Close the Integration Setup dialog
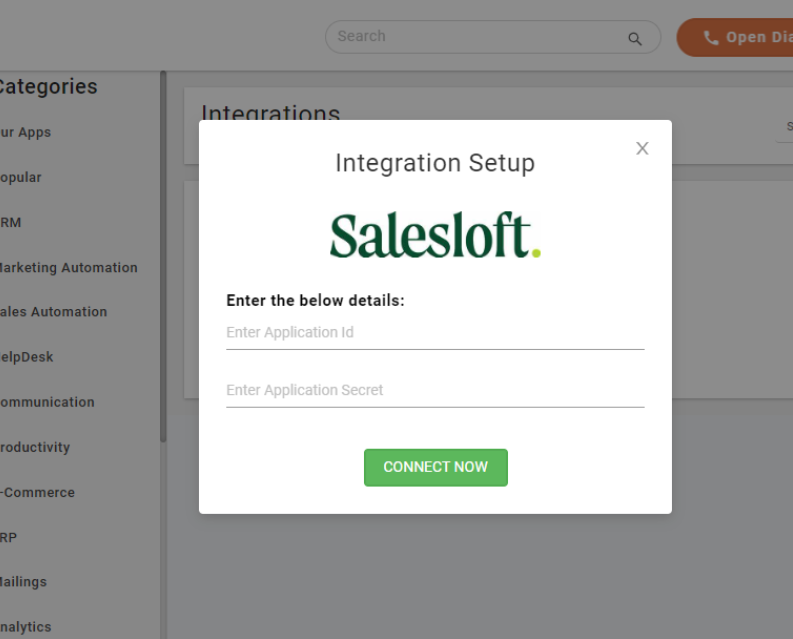 [x=642, y=149]
